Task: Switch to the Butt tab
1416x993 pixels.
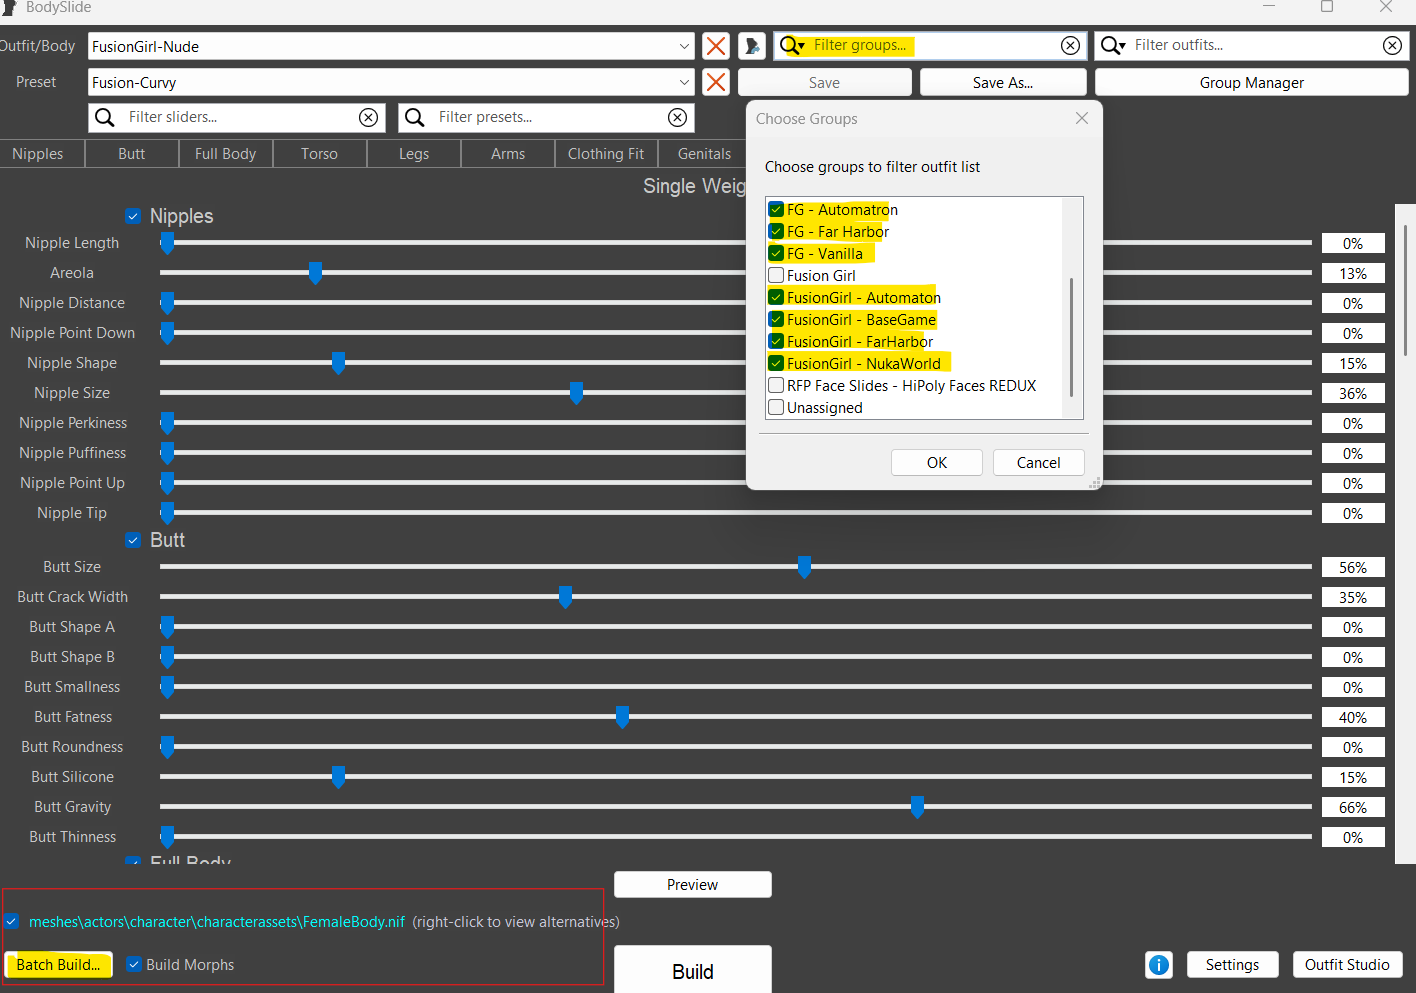Action: point(132,154)
